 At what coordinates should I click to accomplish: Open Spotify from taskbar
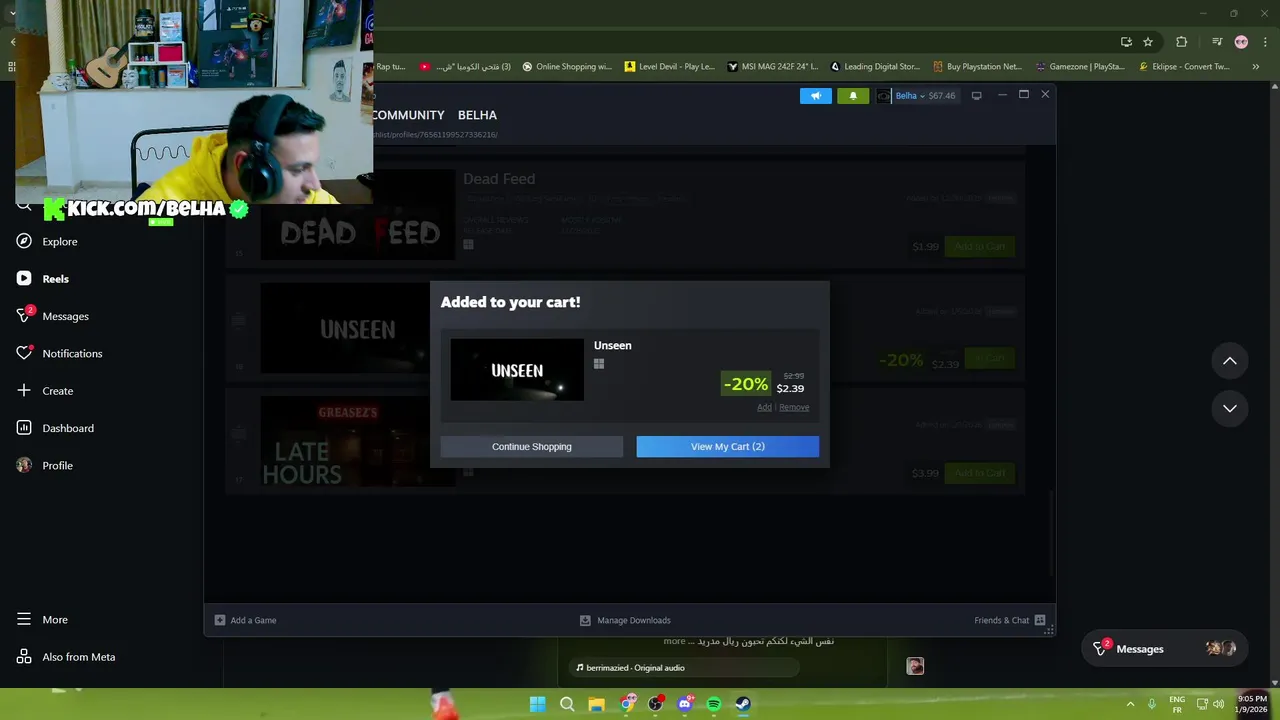click(x=714, y=704)
